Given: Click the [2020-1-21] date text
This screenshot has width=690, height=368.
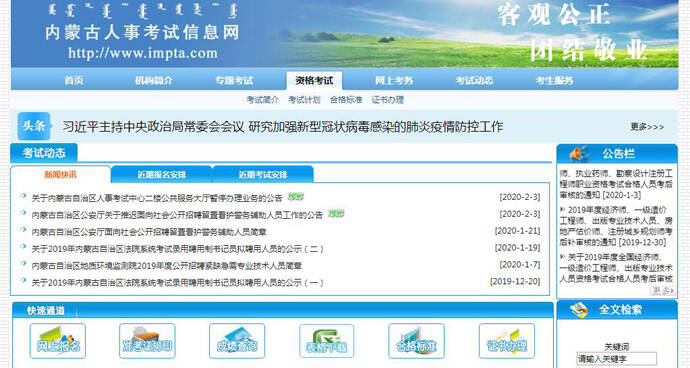Looking at the screenshot, I should click(517, 231).
